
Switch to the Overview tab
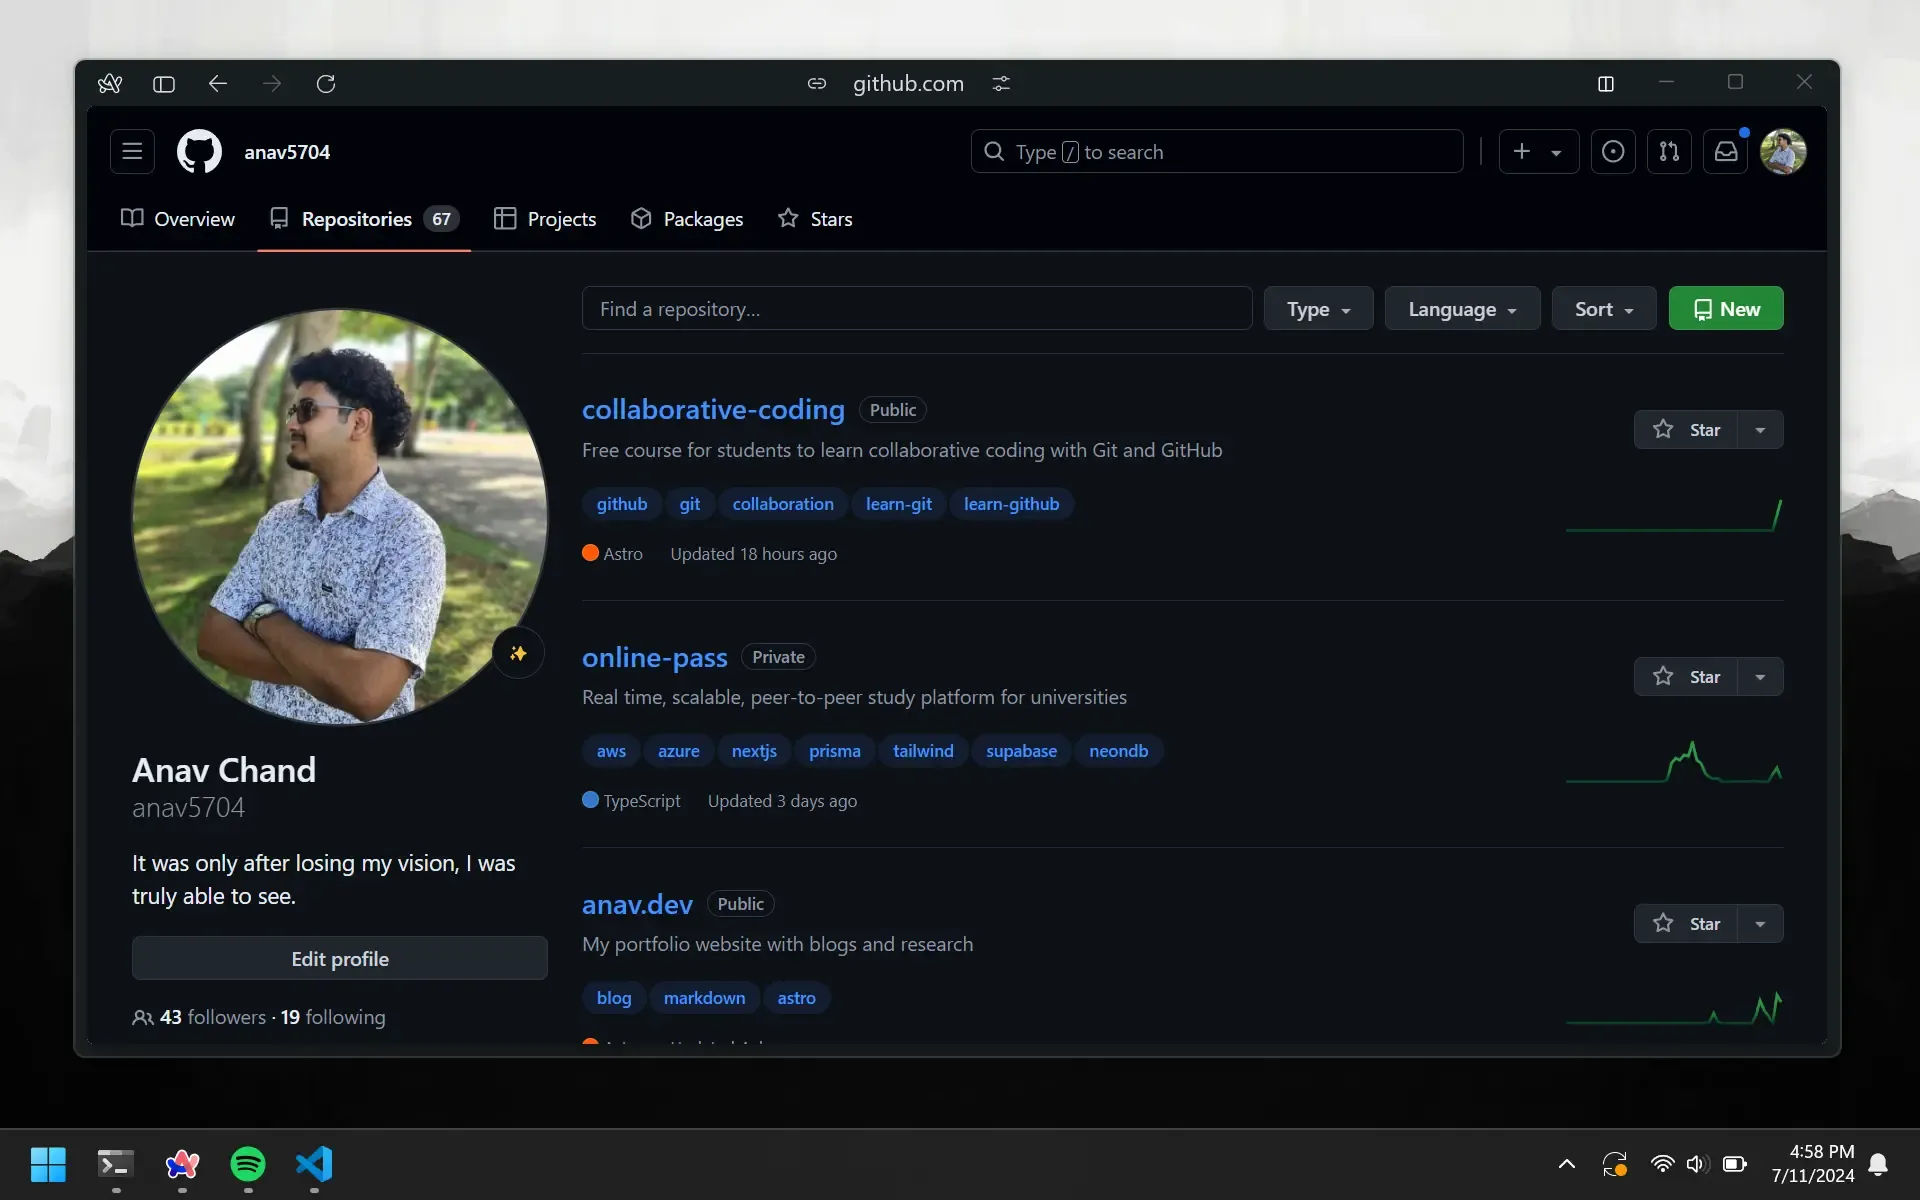click(178, 218)
